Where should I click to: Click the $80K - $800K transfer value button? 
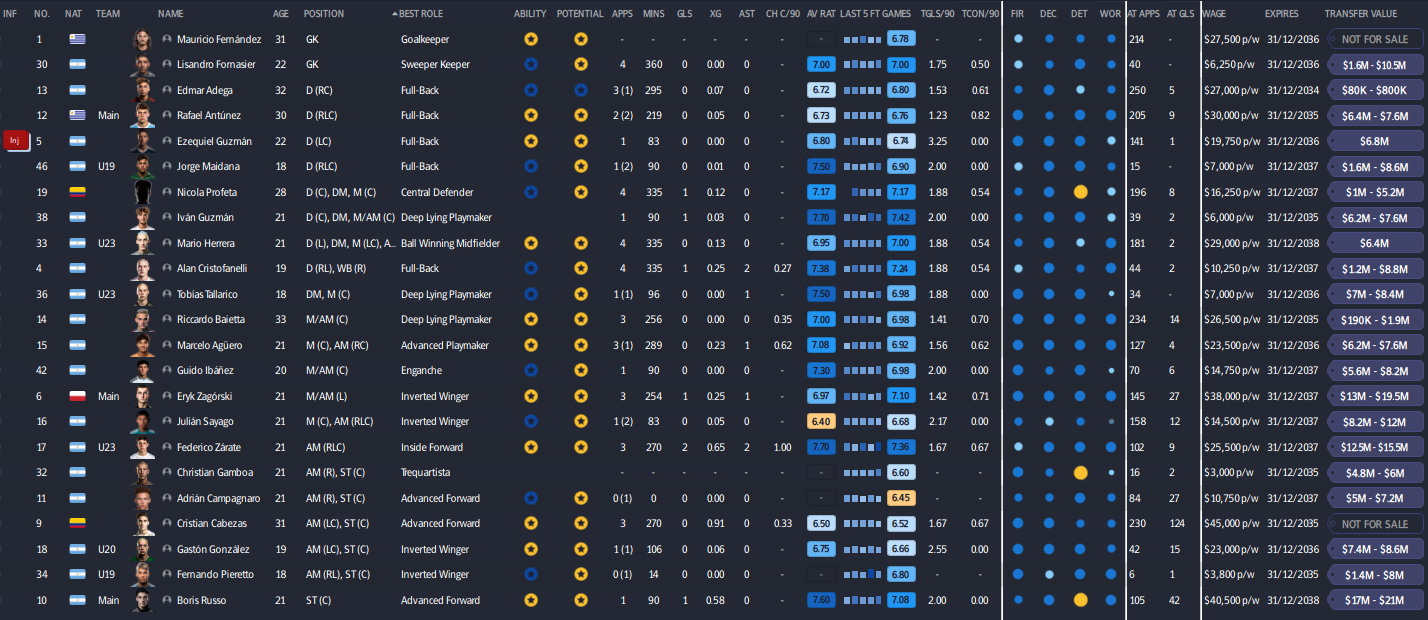(1375, 90)
